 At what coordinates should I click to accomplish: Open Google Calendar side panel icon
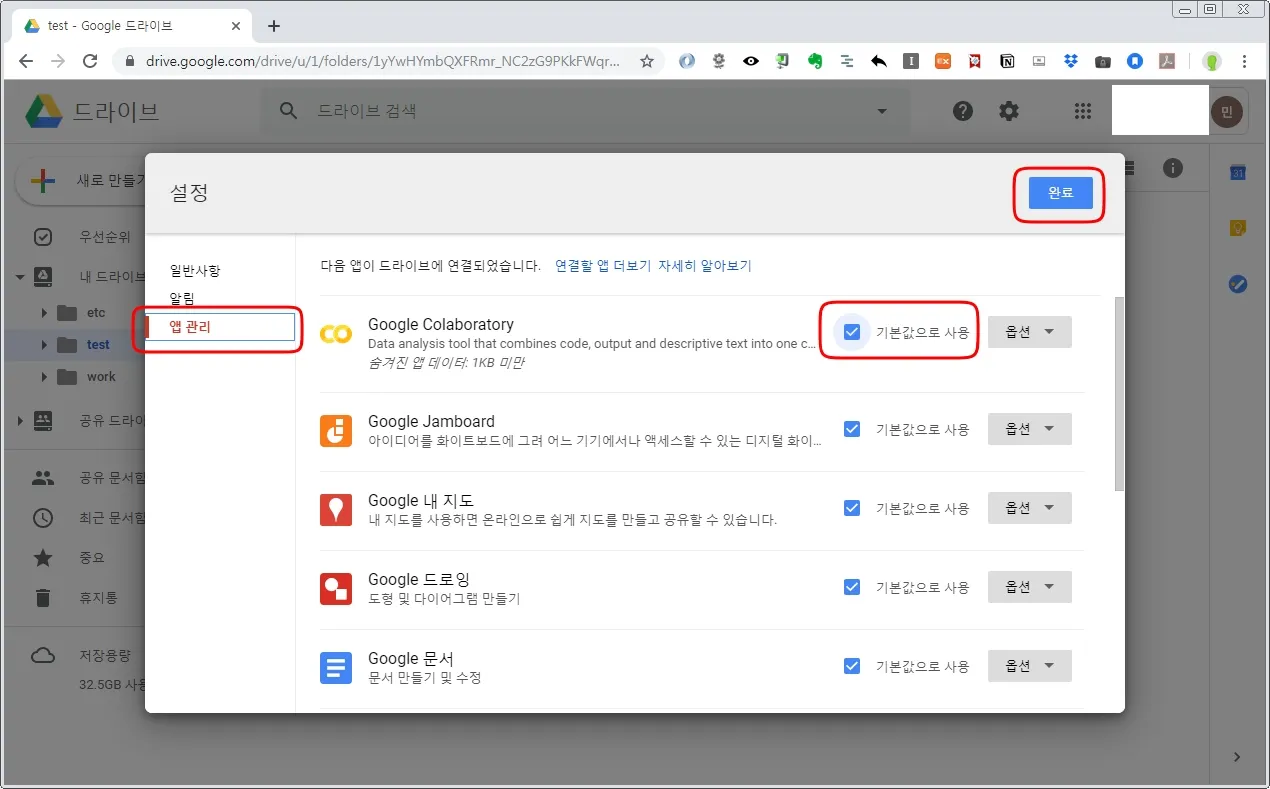point(1238,173)
